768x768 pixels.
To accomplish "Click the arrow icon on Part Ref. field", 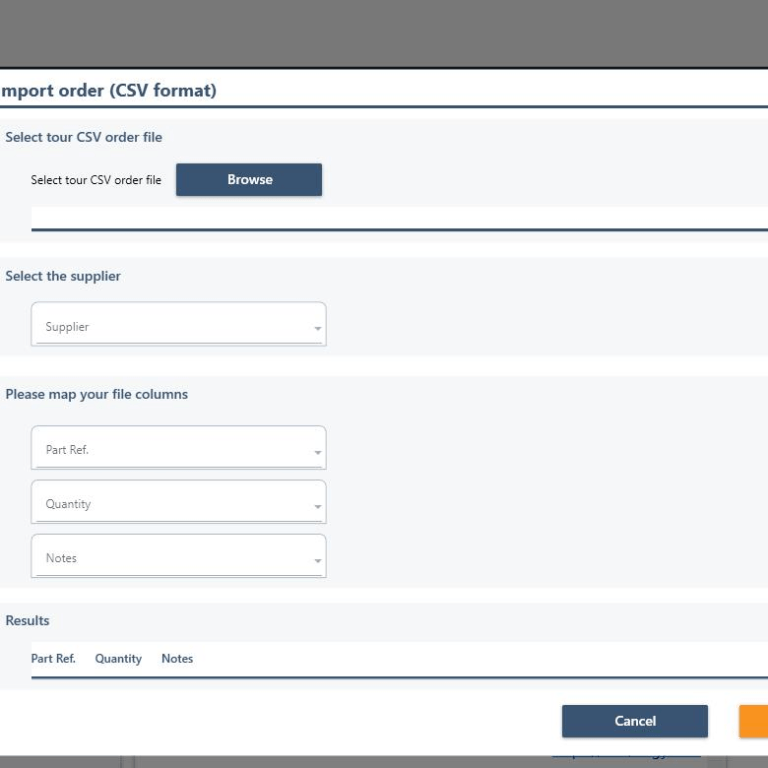I will (x=318, y=453).
